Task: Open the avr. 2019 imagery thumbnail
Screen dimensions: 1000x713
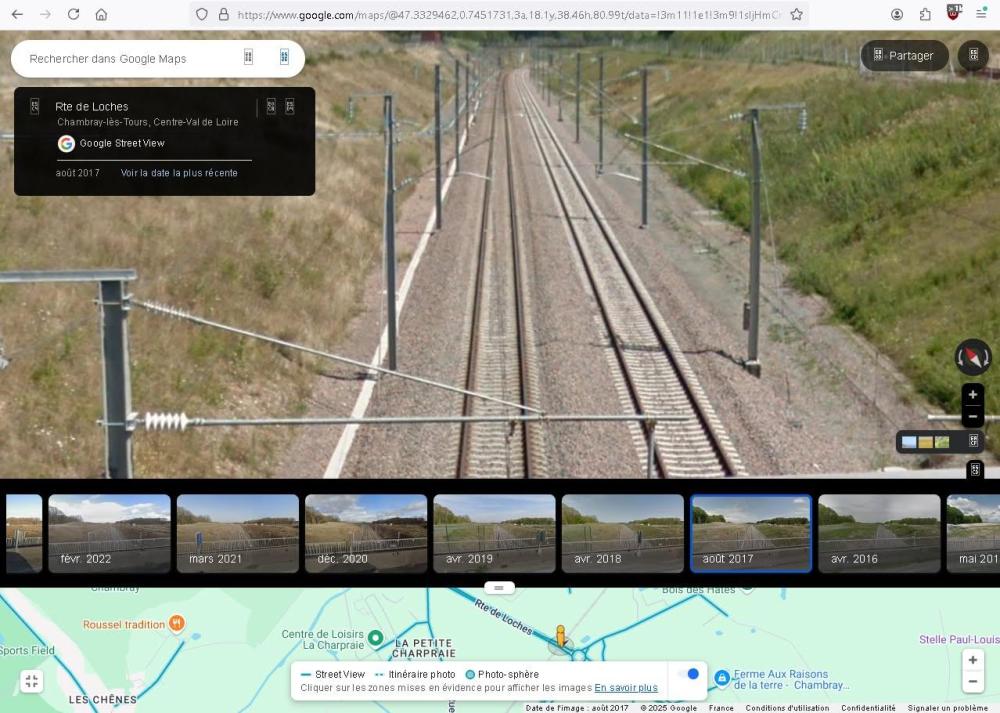Action: click(x=494, y=533)
